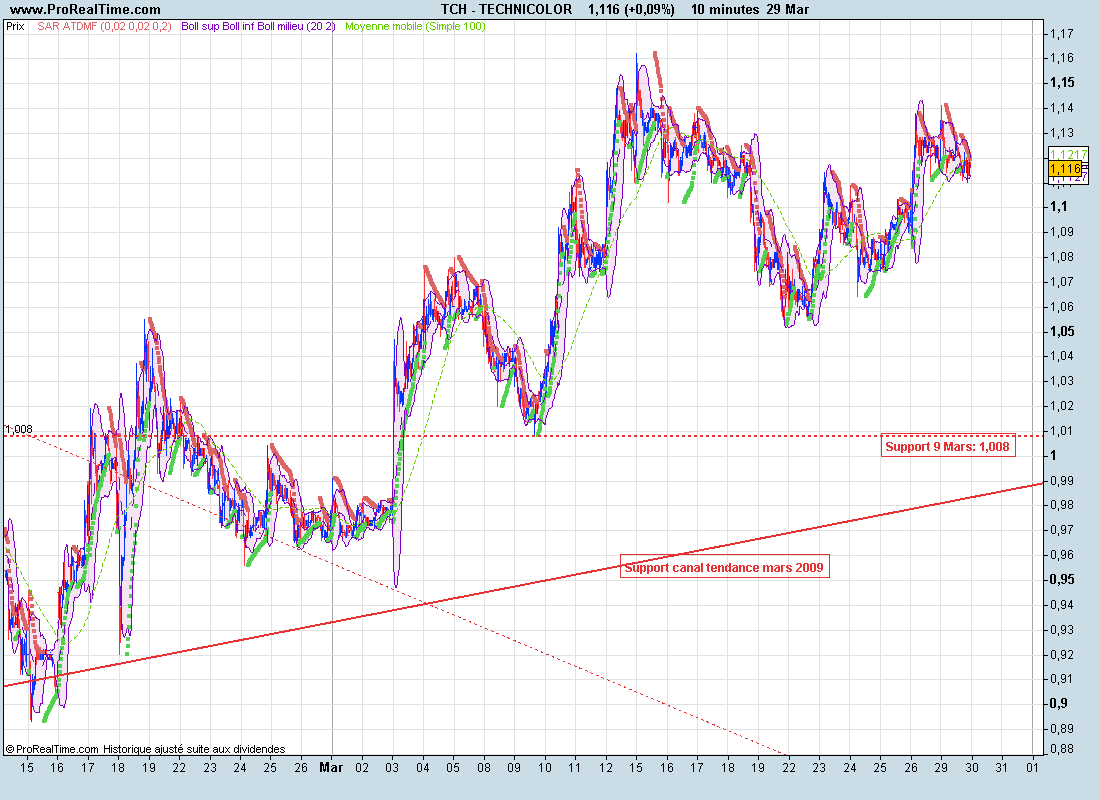Click the 1,09 value on the price axis
Viewport: 1100px width, 800px height.
point(1061,232)
